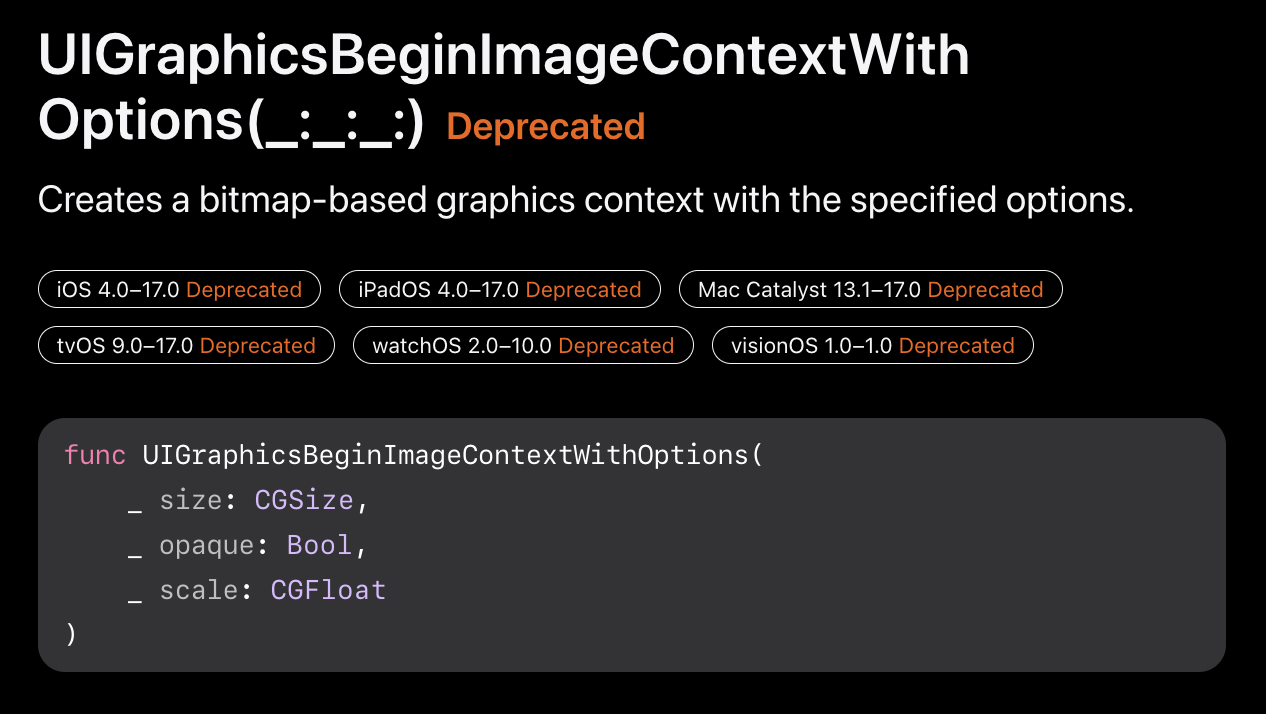Click the visionOS 1.0–1.0 Deprecated badge

(x=873, y=346)
